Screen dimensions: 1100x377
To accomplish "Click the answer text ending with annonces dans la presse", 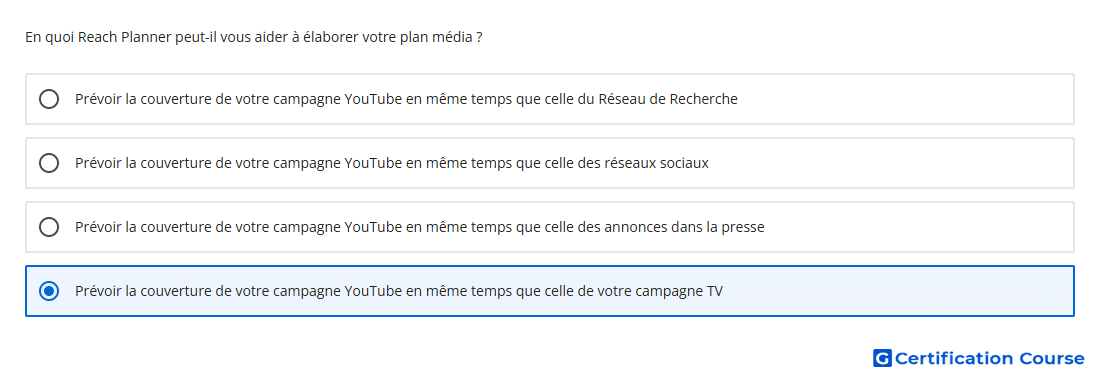I will click(x=420, y=227).
